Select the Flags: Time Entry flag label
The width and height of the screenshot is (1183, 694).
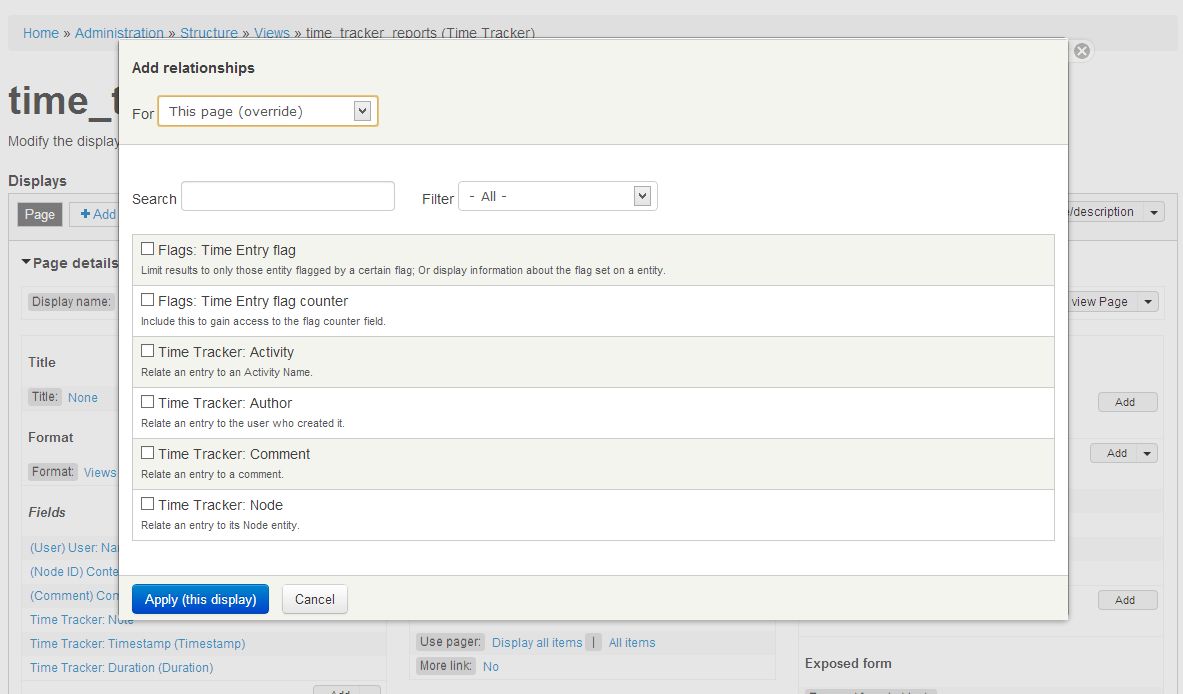click(226, 250)
